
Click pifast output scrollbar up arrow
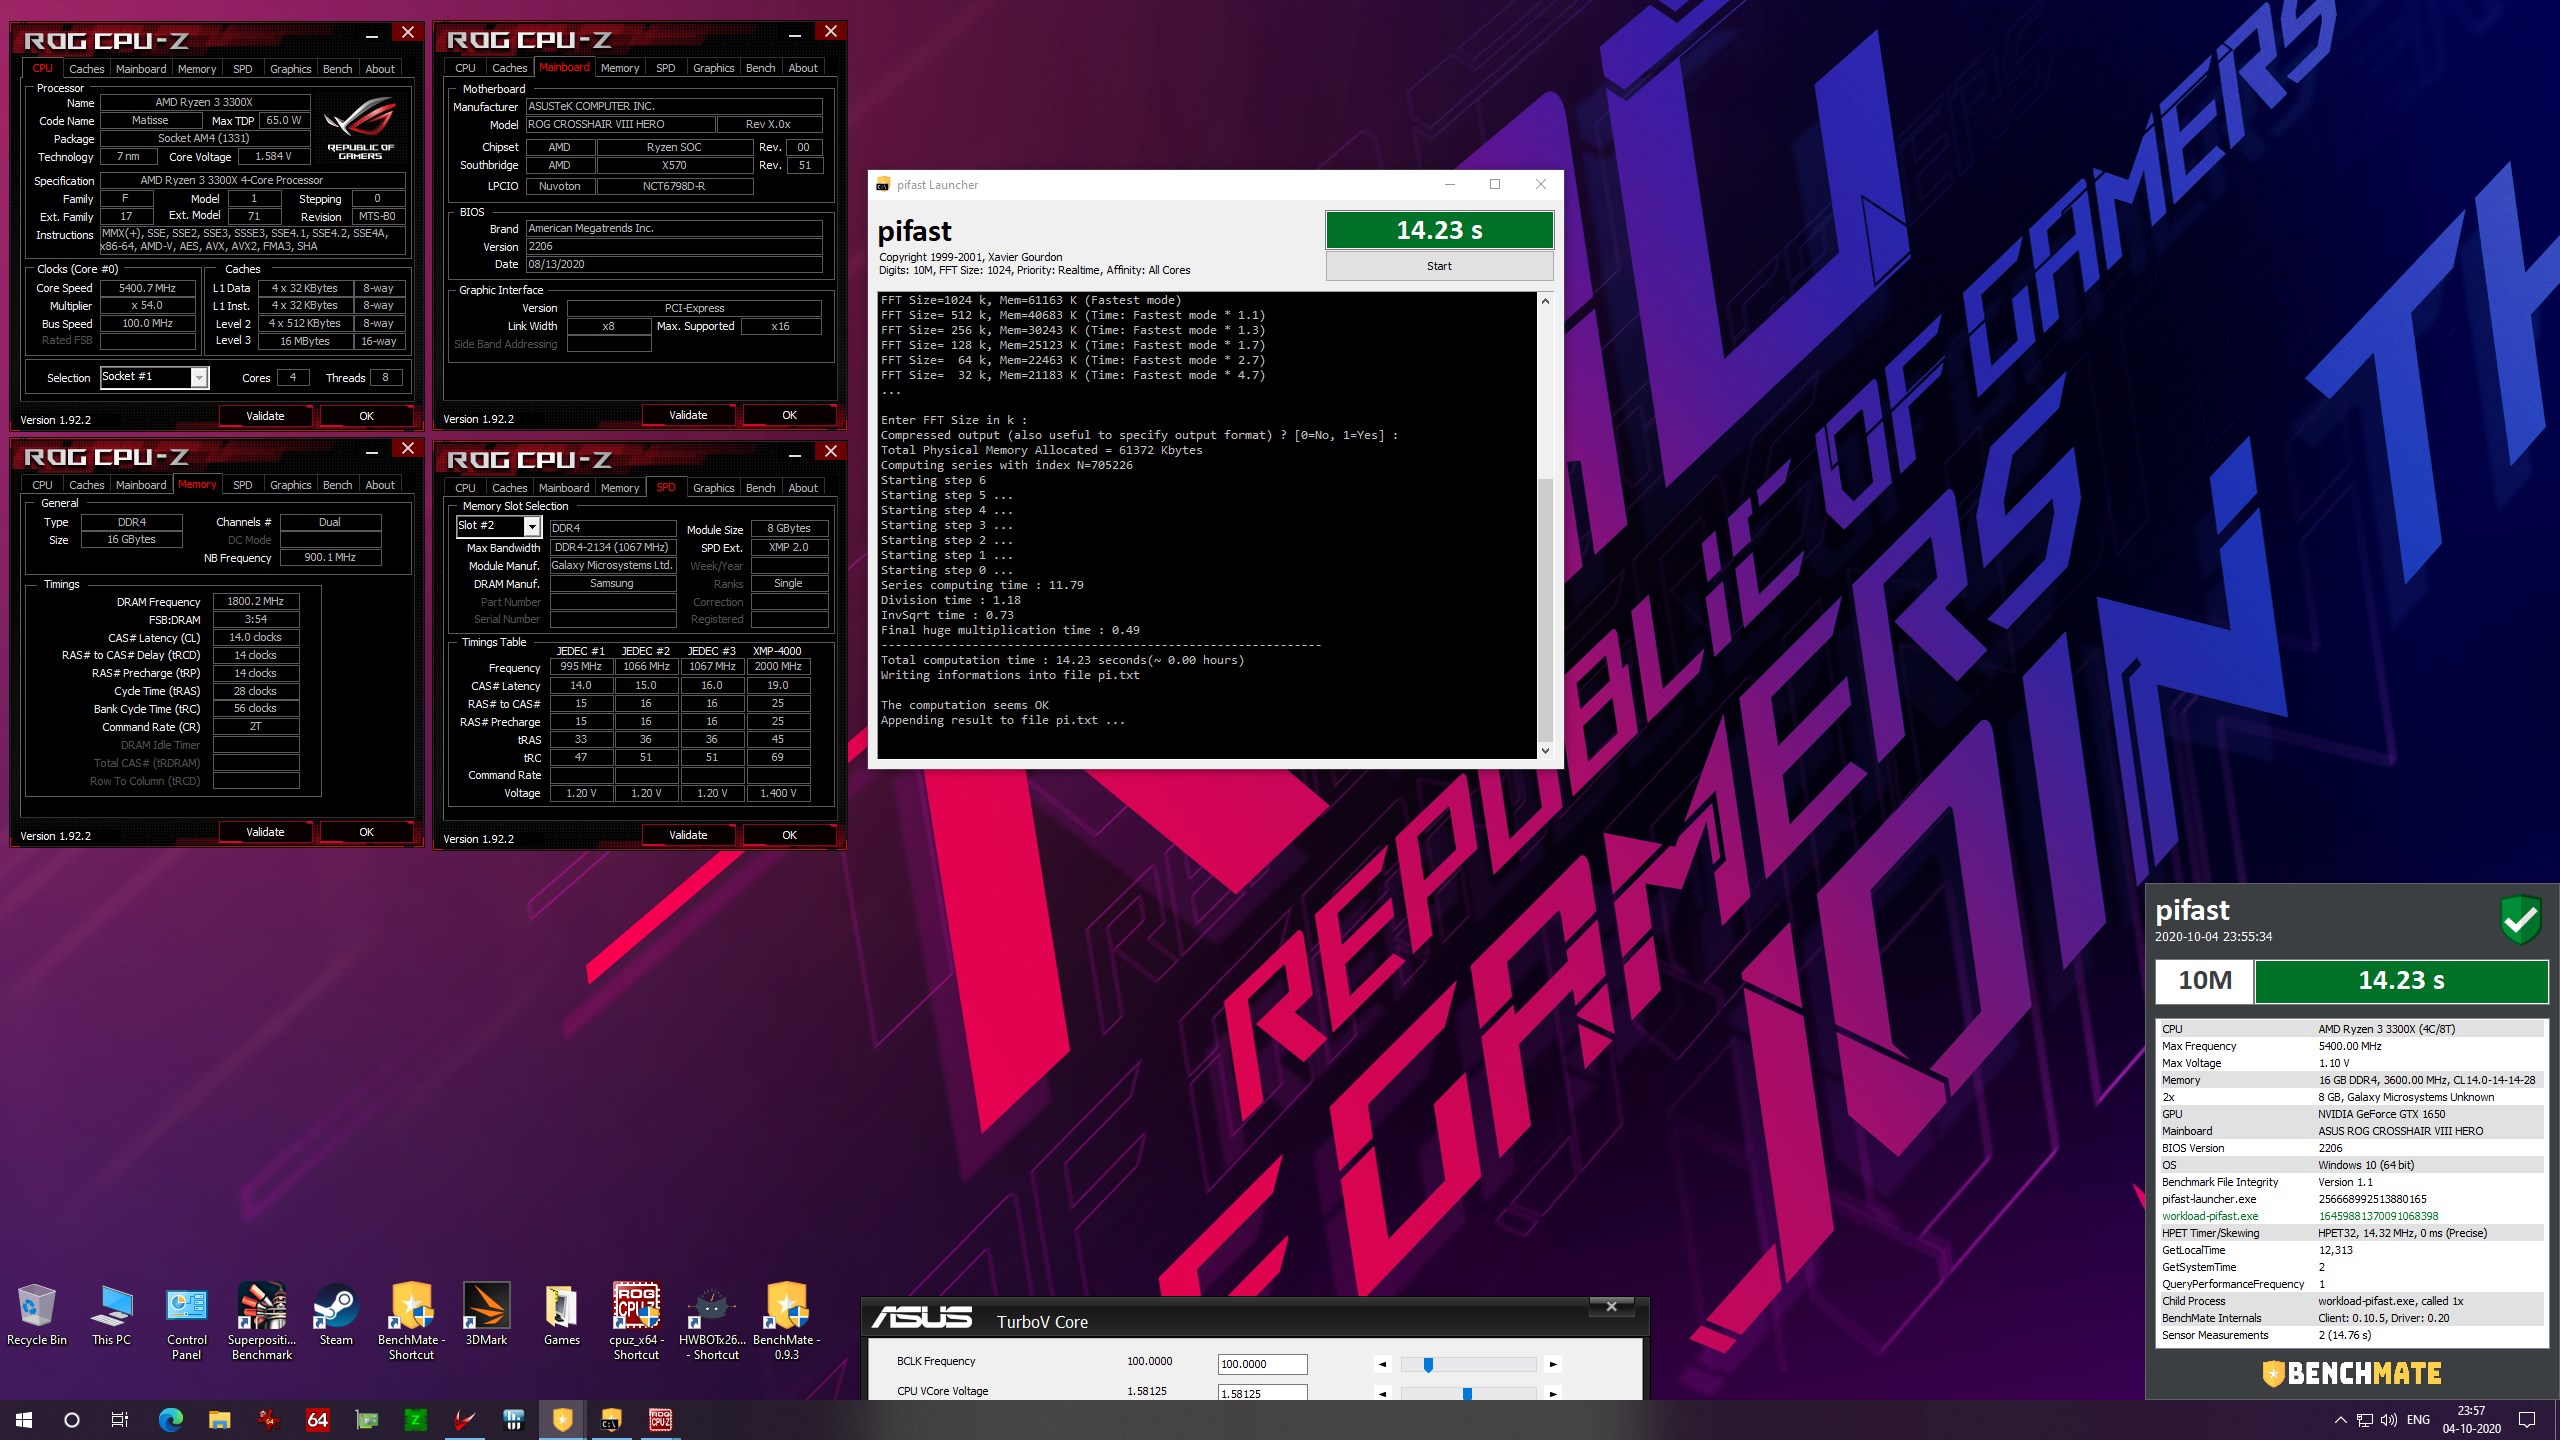click(1545, 301)
